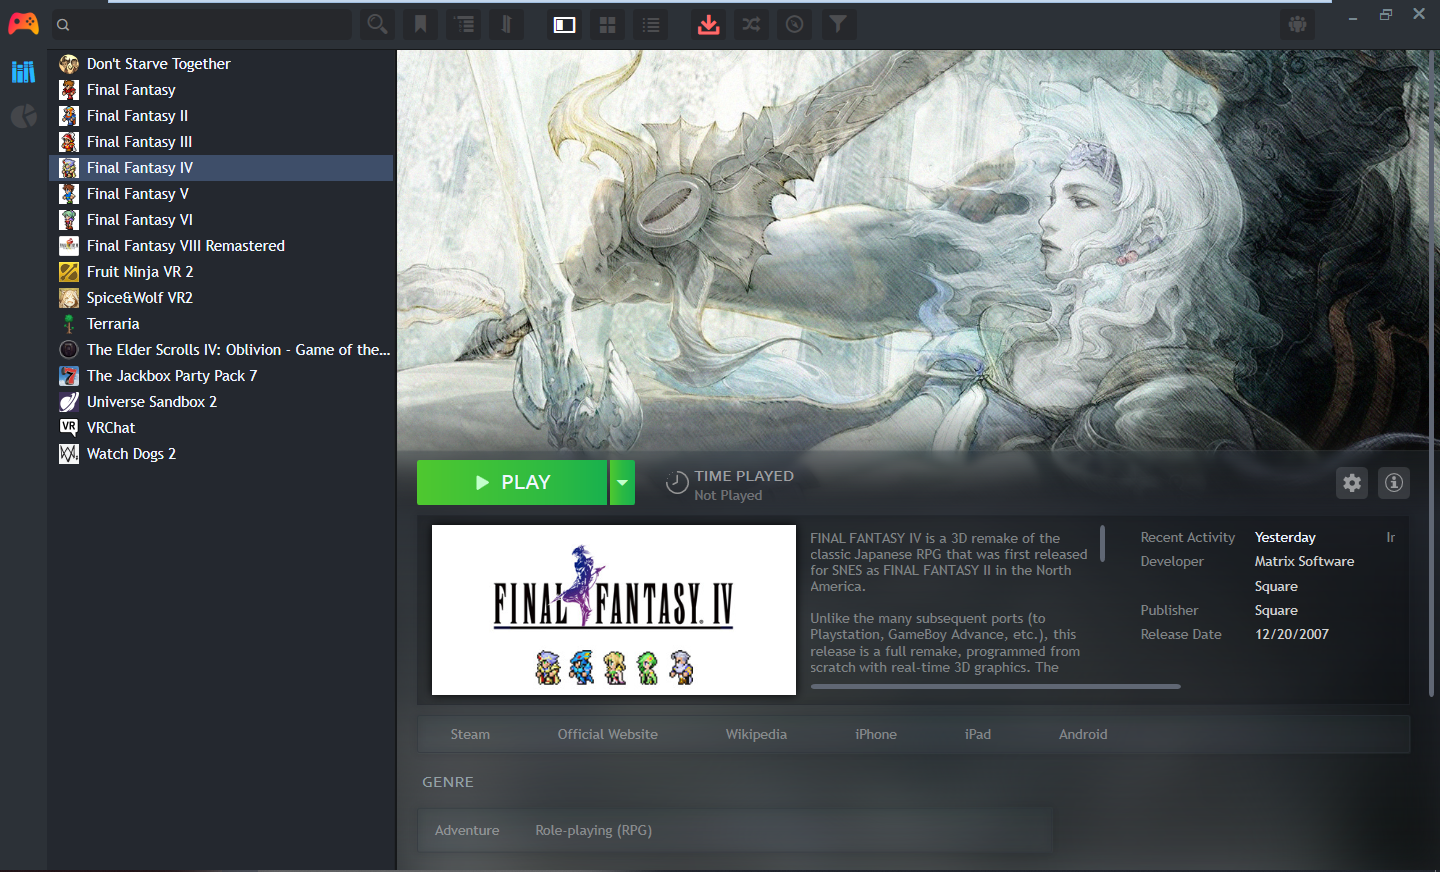The height and width of the screenshot is (872, 1440).
Task: Switch to the Details view layout
Action: click(565, 25)
